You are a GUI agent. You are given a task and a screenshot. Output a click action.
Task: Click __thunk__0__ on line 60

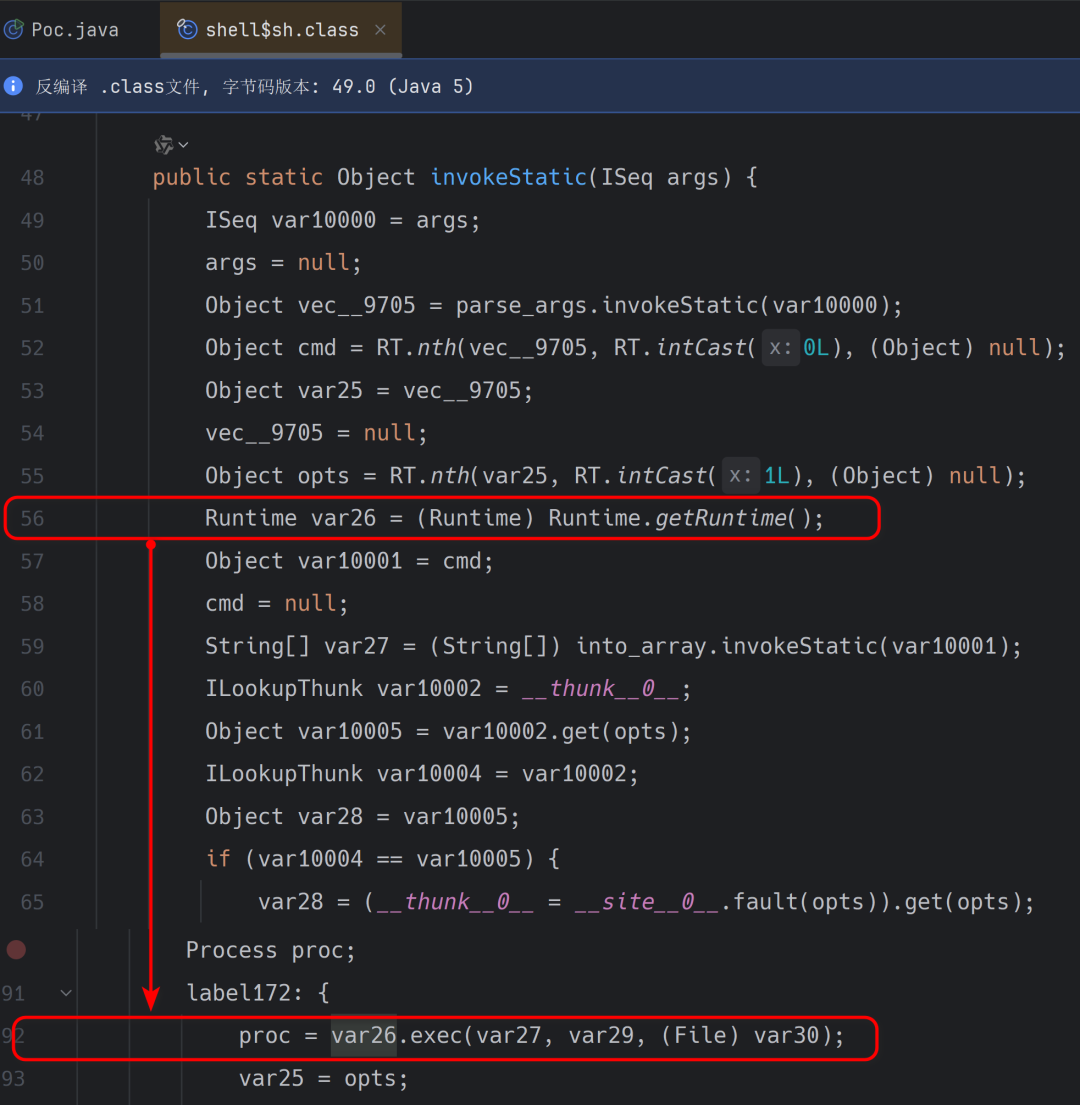pyautogui.click(x=600, y=689)
